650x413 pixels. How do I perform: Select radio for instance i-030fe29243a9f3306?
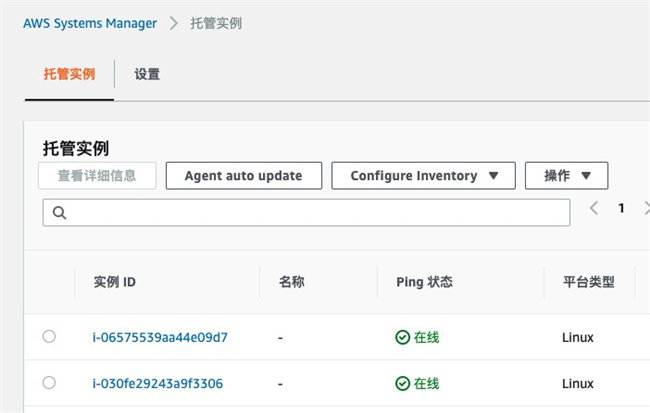pos(49,383)
